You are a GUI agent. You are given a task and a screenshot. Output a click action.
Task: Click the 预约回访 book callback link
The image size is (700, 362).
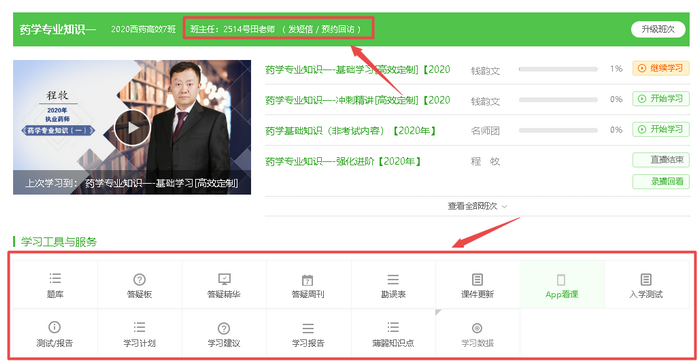click(x=338, y=30)
